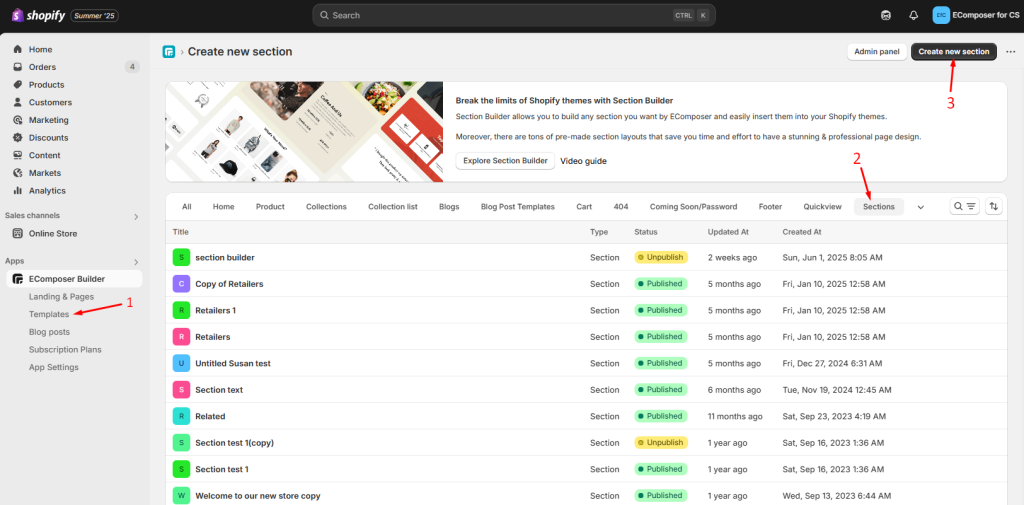Open the Video guide link
The height and width of the screenshot is (505, 1024).
tap(583, 161)
